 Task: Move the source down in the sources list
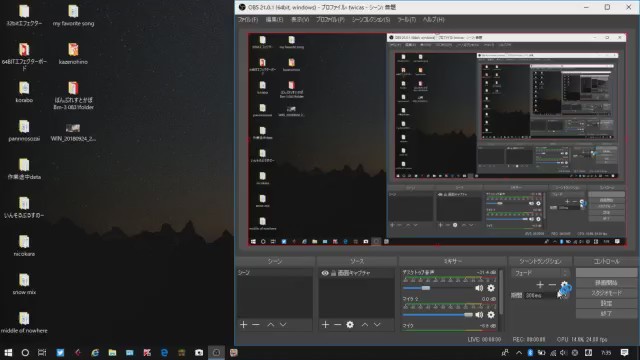(377, 324)
